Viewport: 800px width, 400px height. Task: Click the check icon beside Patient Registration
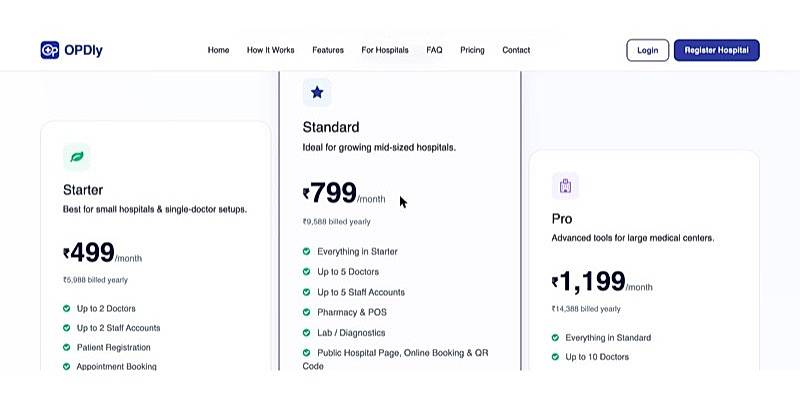point(66,347)
